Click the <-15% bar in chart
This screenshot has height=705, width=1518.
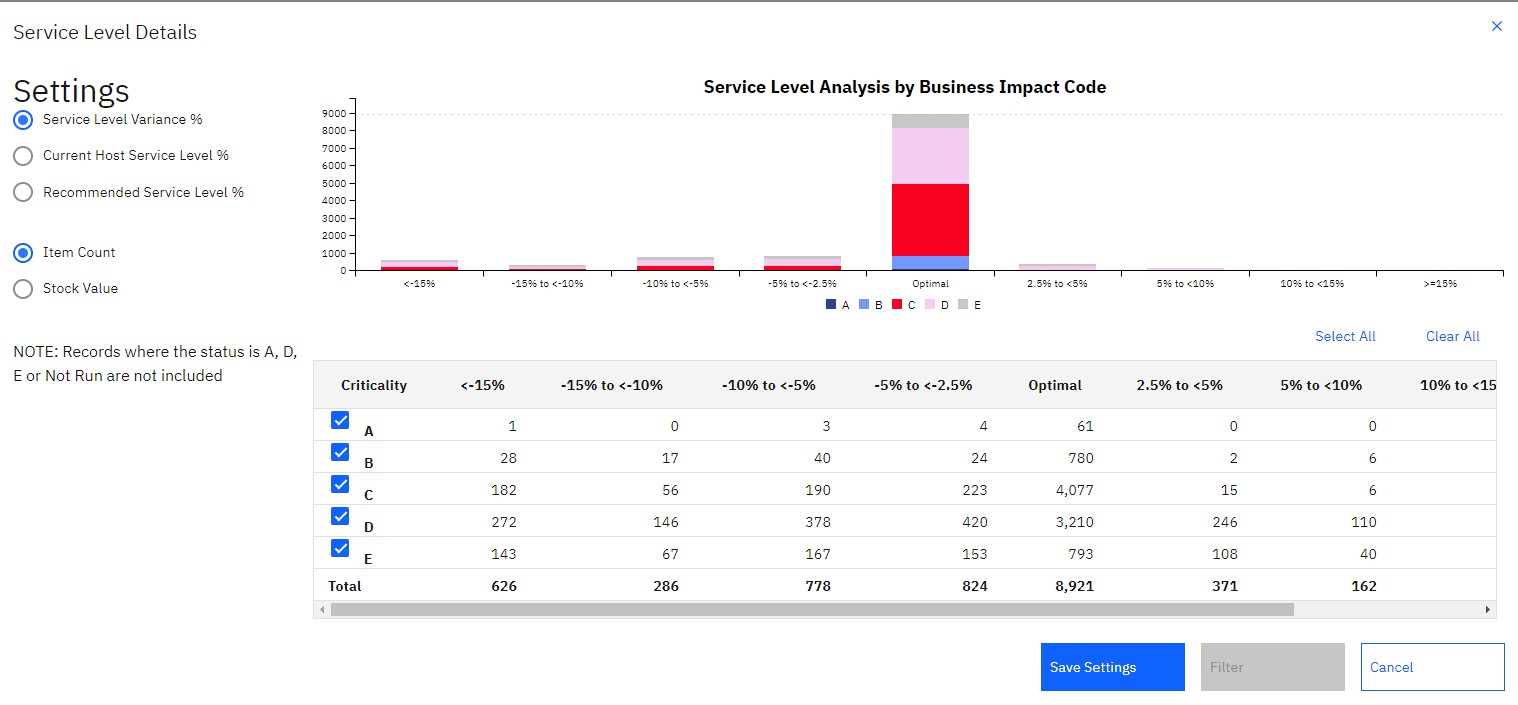click(419, 265)
